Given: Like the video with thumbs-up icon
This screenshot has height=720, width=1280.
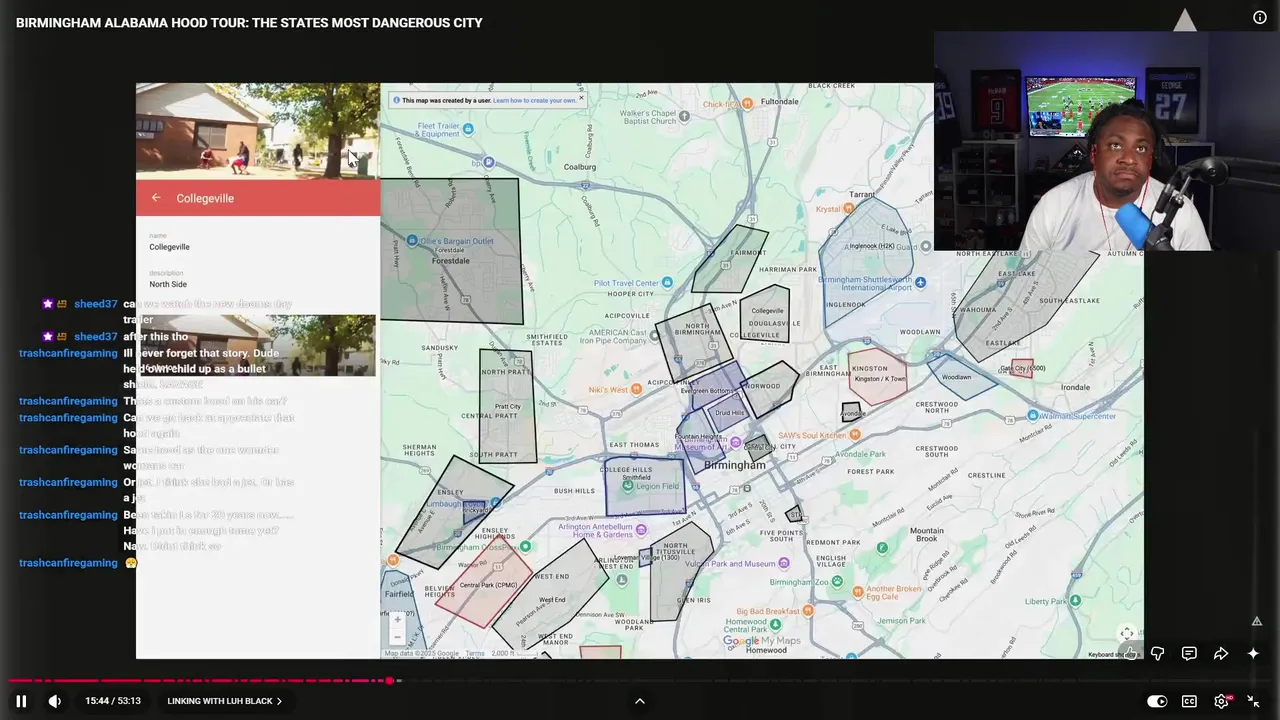Looking at the screenshot, I should pos(1129,654).
